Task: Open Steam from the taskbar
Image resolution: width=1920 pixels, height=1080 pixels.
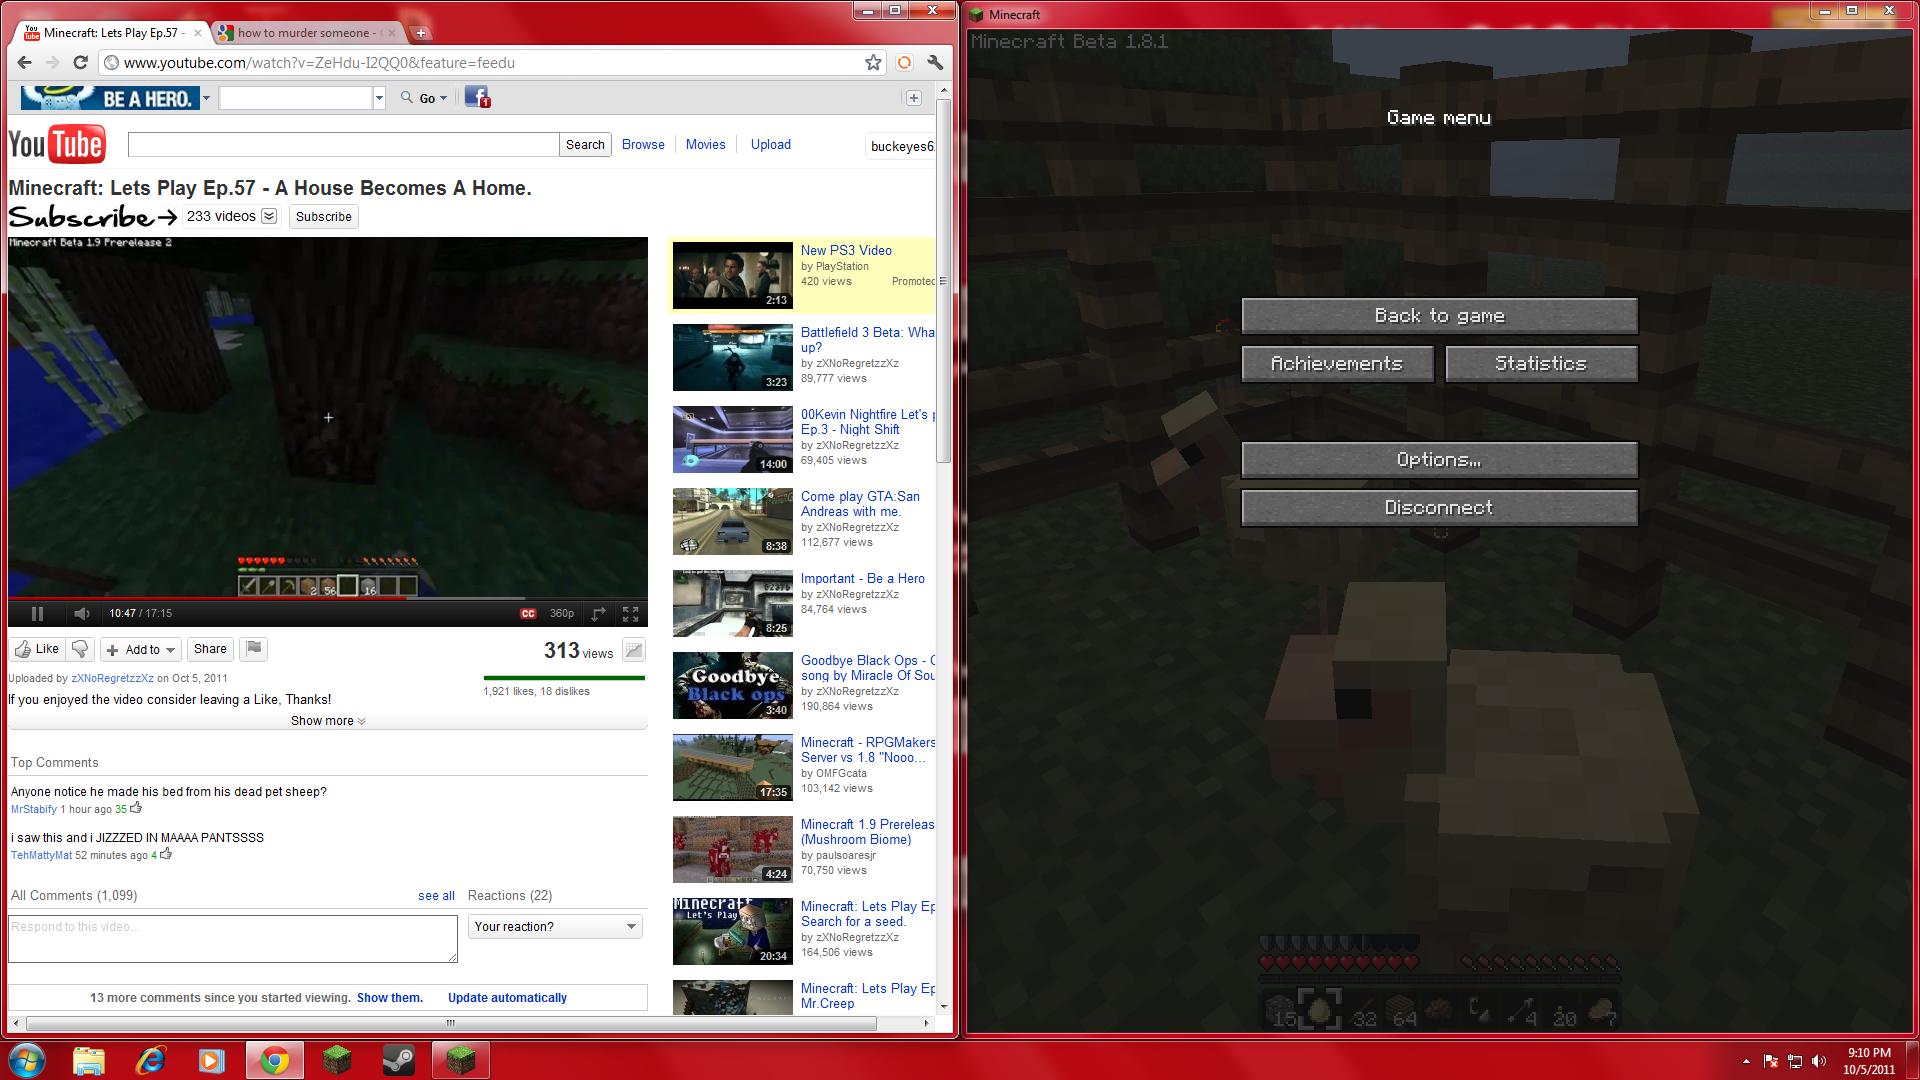Action: point(399,1060)
